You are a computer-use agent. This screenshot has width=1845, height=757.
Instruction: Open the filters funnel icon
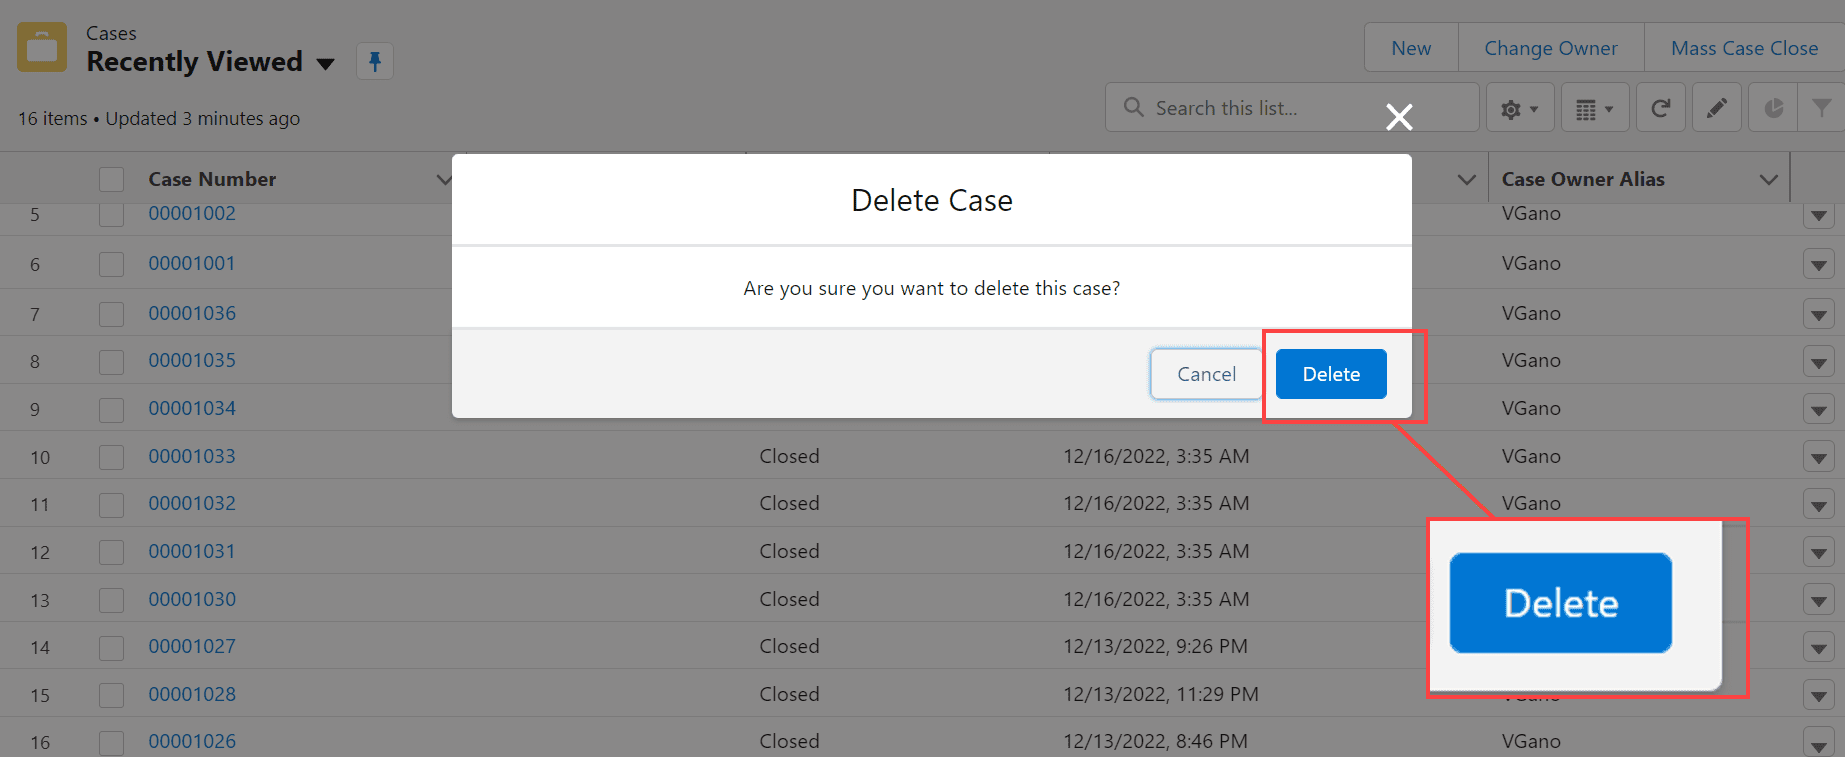point(1822,109)
